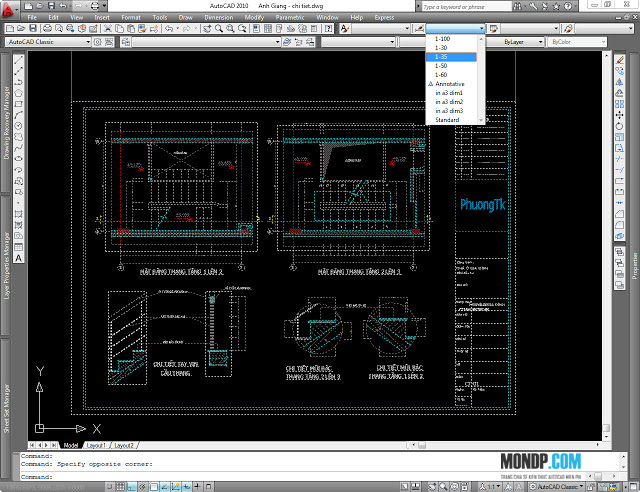Image resolution: width=640 pixels, height=492 pixels.
Task: Choose the 1-60 dimension style
Action: (451, 75)
